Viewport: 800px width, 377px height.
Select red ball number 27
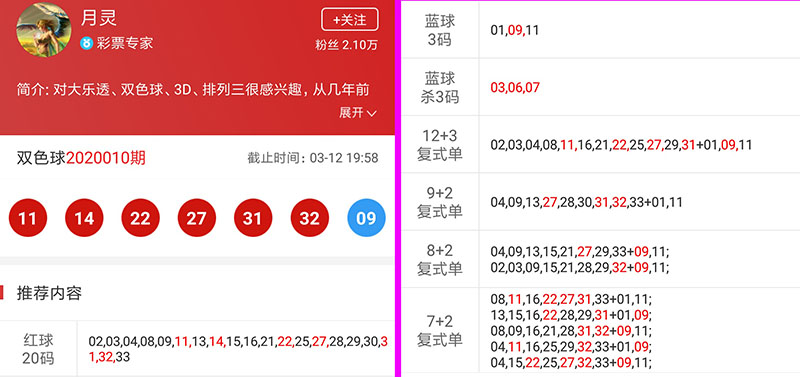[196, 218]
